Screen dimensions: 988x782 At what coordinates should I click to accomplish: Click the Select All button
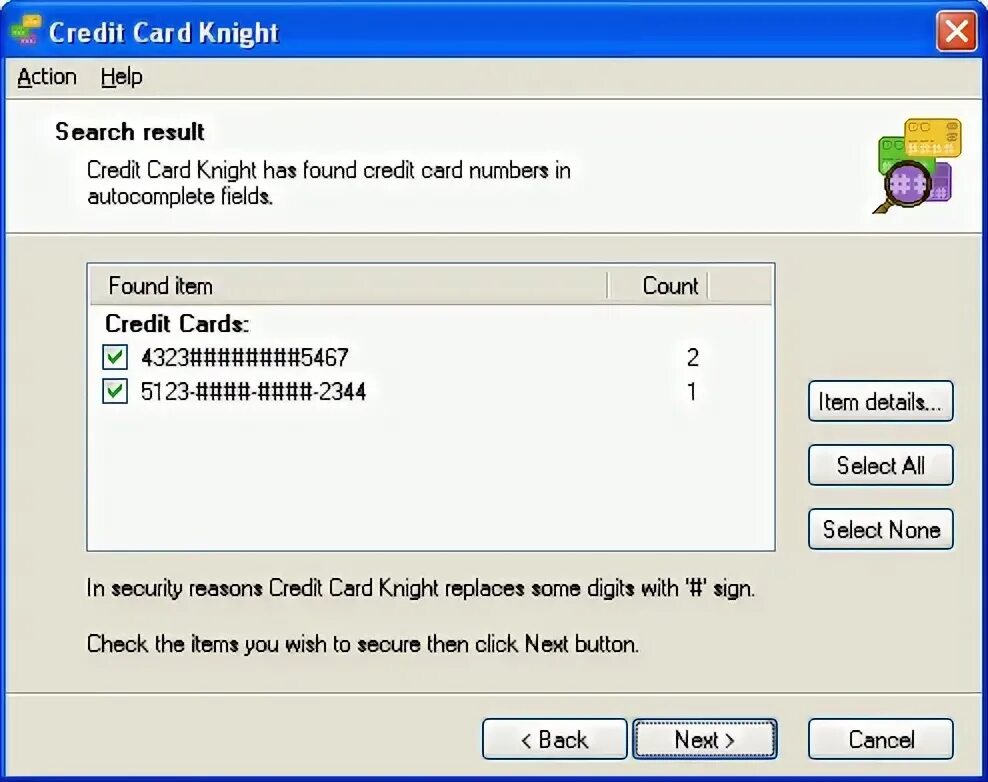880,466
